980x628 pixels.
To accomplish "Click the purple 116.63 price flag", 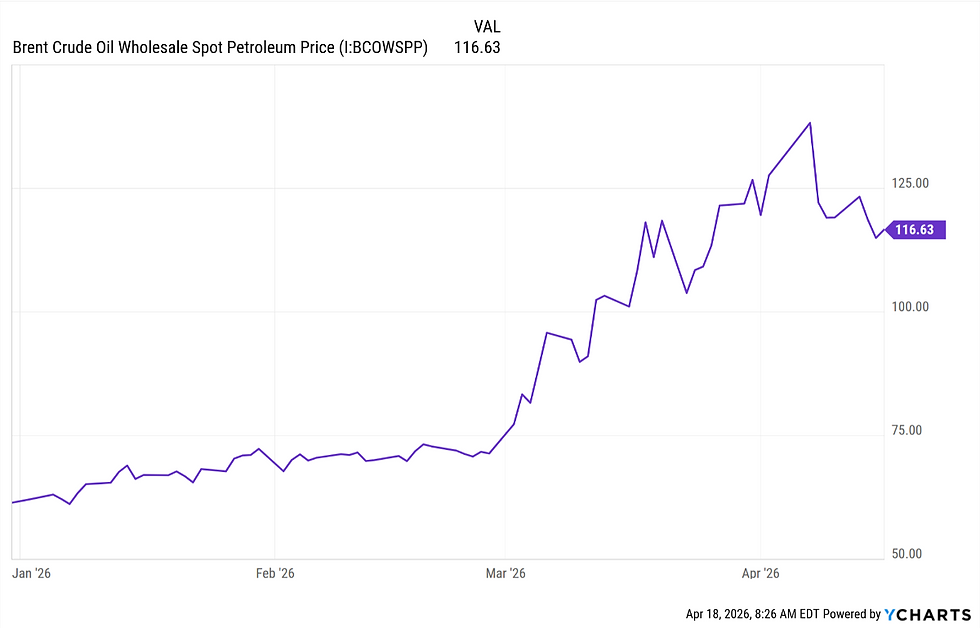I will (x=913, y=230).
